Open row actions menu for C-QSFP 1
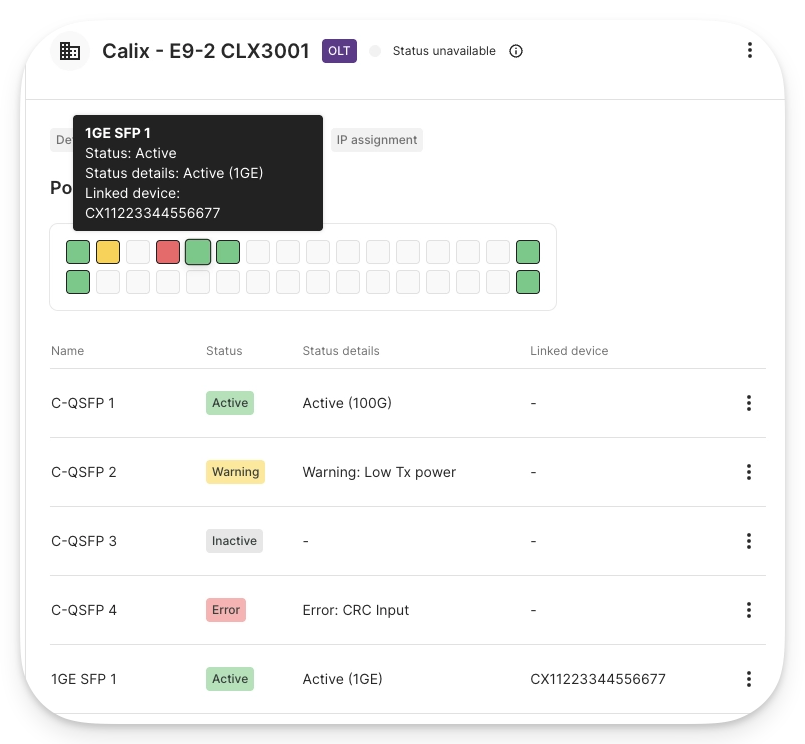The image size is (805, 744). point(749,403)
